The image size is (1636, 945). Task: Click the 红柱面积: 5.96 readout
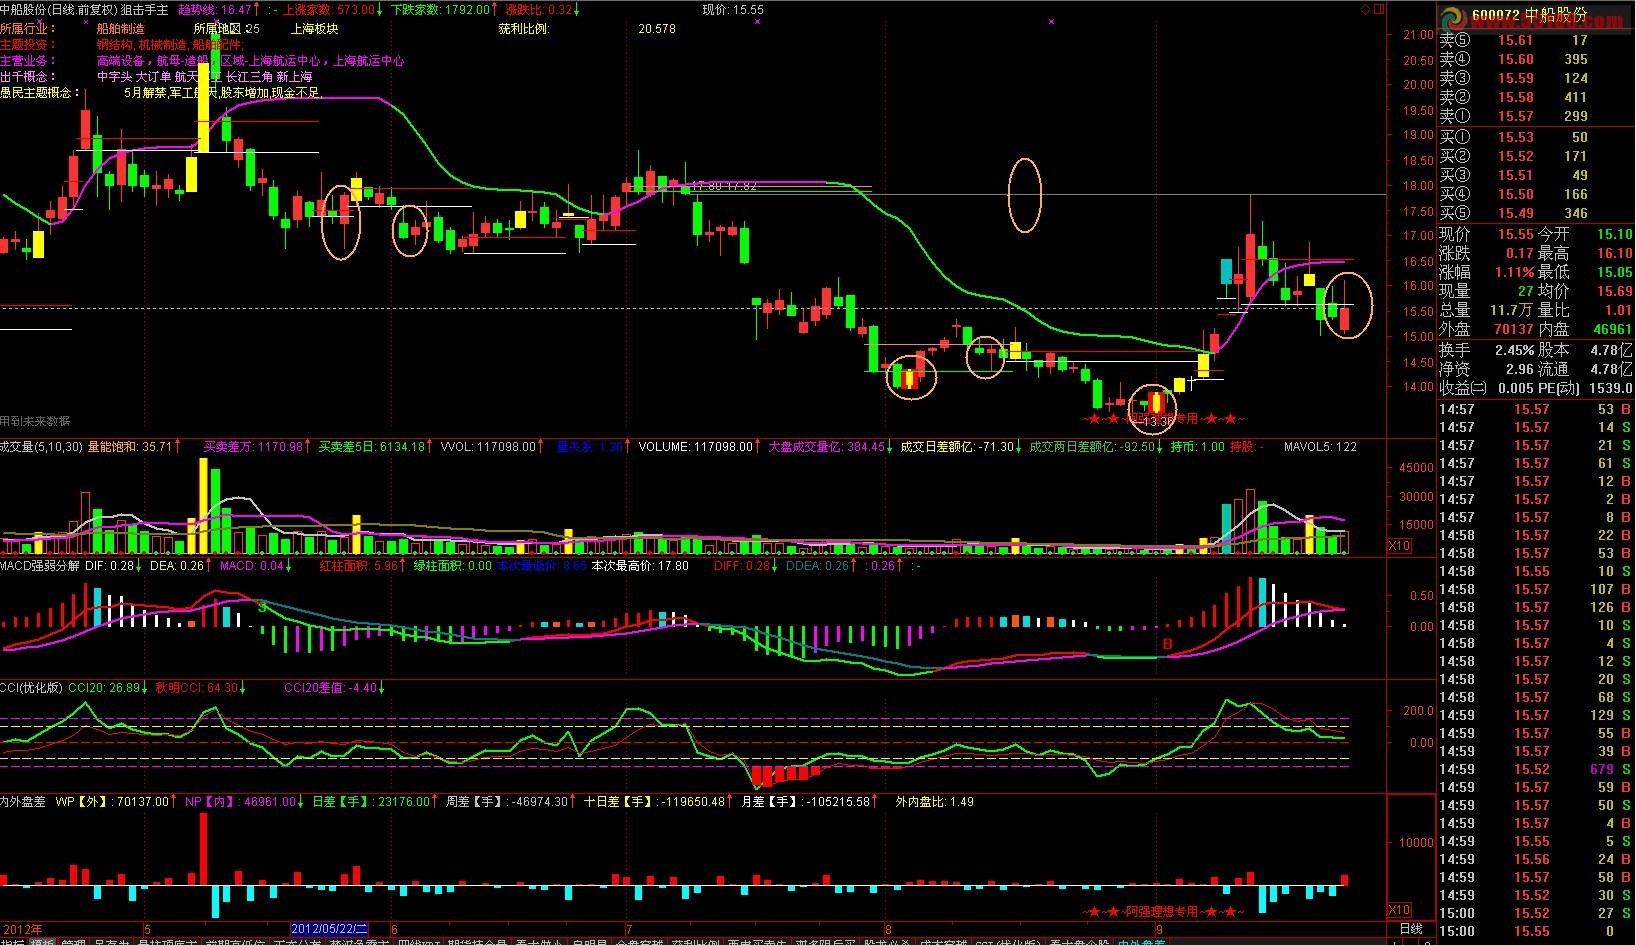coord(362,566)
